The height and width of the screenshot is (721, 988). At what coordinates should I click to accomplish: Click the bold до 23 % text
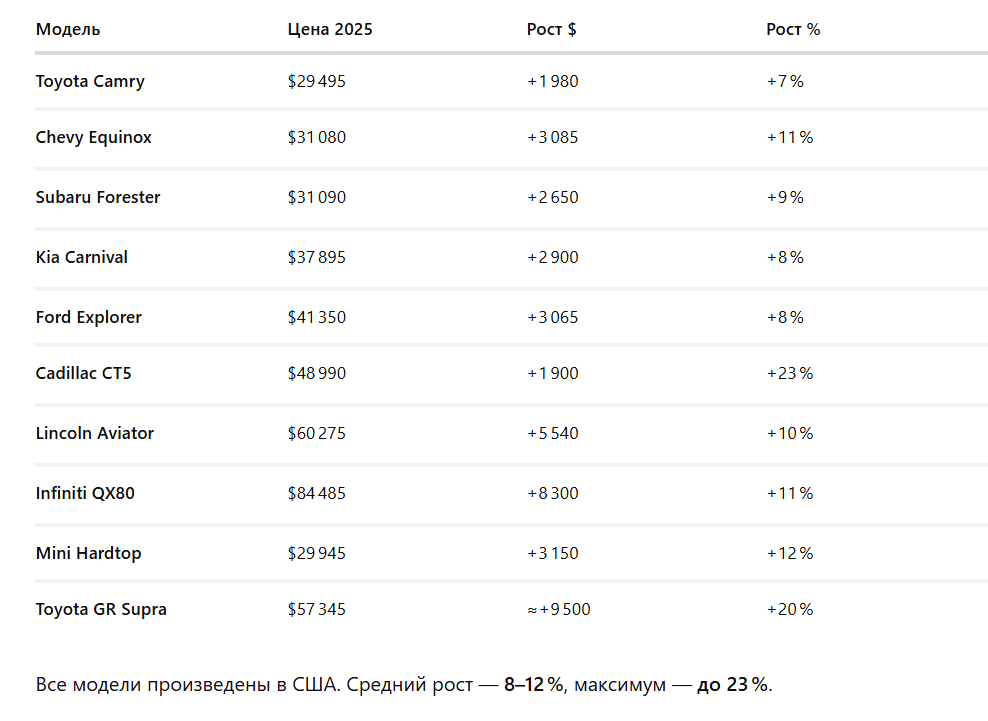[x=733, y=684]
